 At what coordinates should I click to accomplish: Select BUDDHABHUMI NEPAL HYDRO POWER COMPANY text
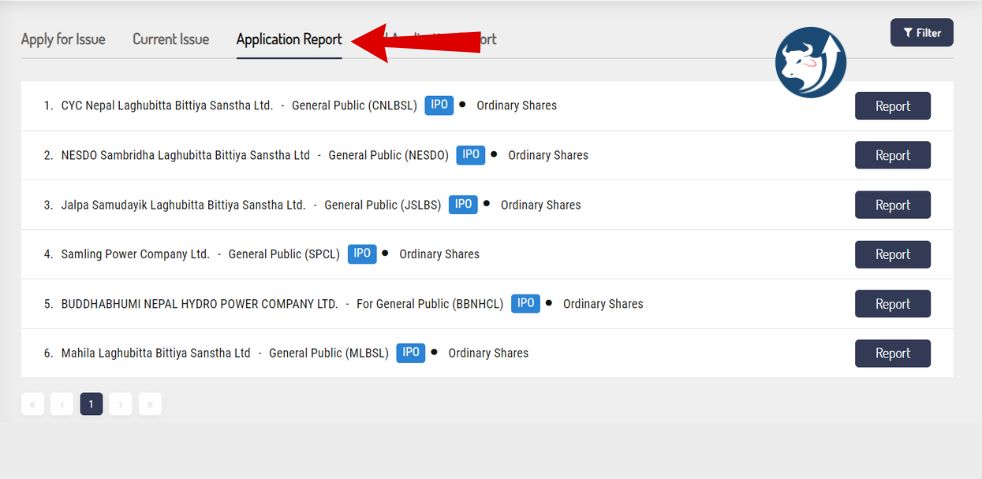click(x=199, y=304)
